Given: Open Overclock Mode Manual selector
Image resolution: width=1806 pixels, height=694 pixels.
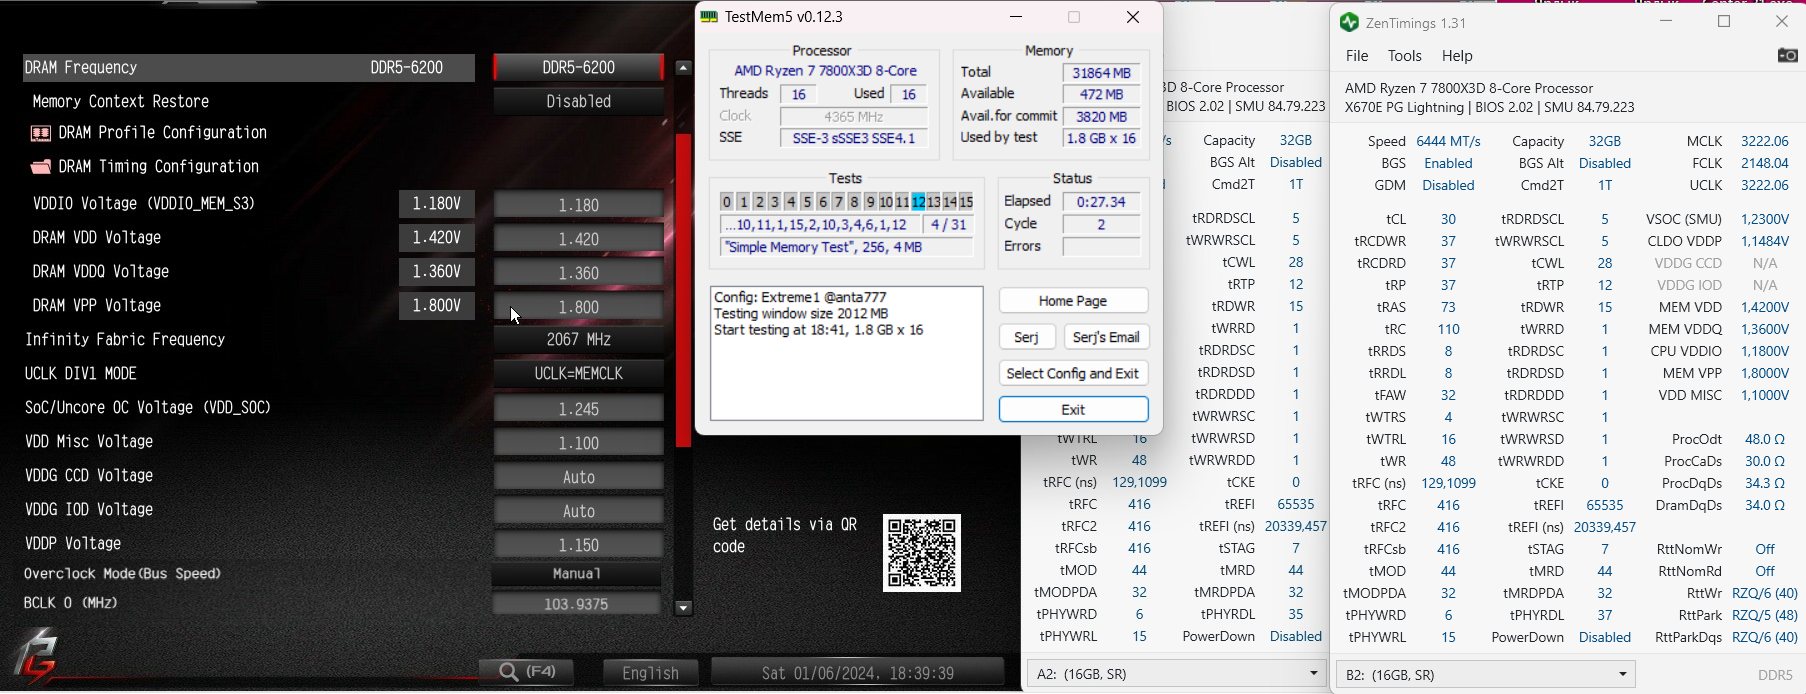Looking at the screenshot, I should (577, 574).
